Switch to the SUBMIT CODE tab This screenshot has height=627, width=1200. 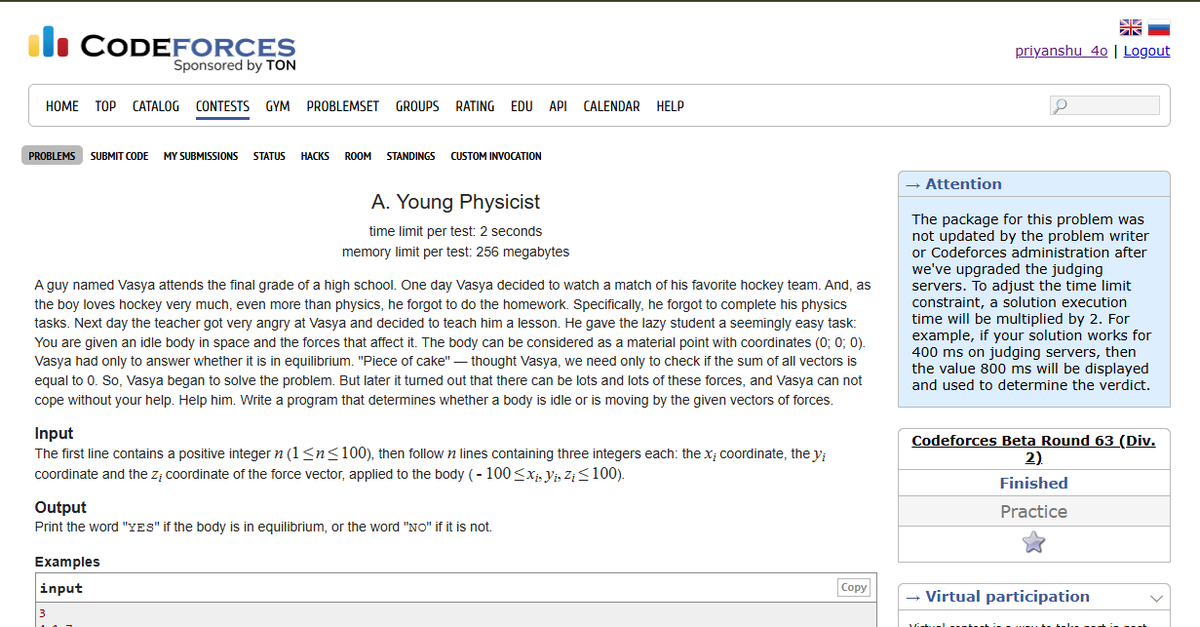point(119,156)
